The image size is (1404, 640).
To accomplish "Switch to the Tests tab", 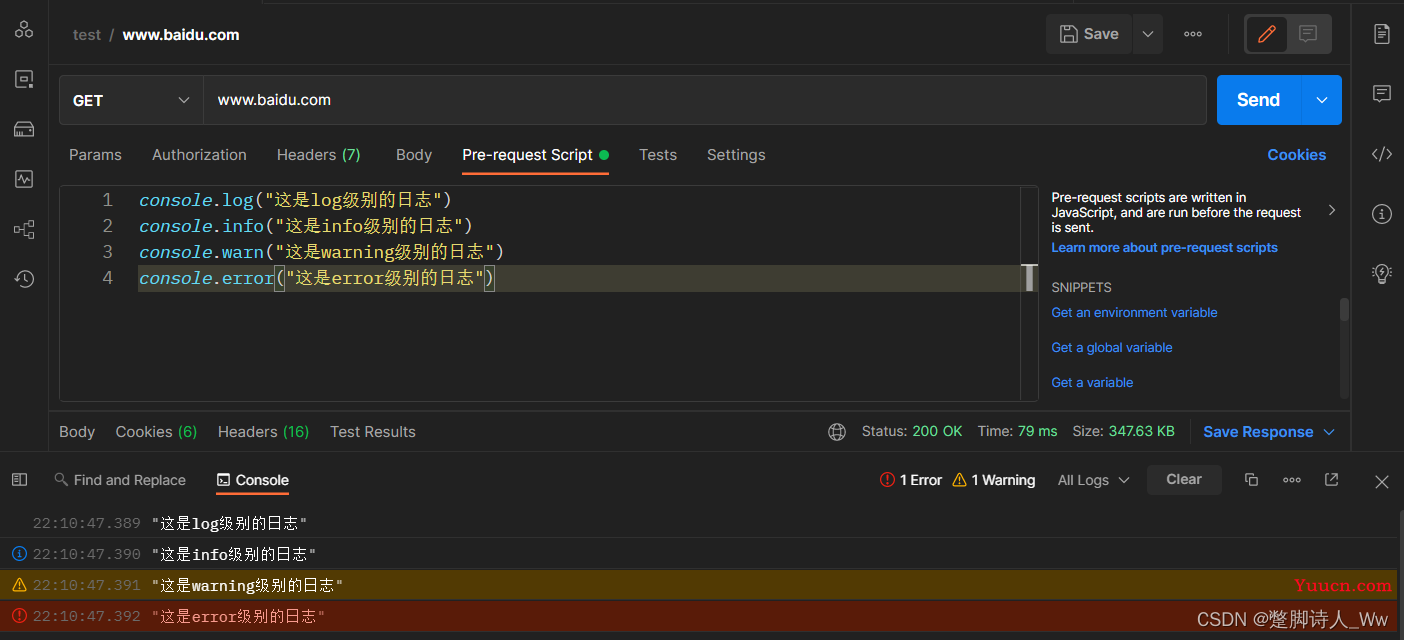I will (658, 155).
